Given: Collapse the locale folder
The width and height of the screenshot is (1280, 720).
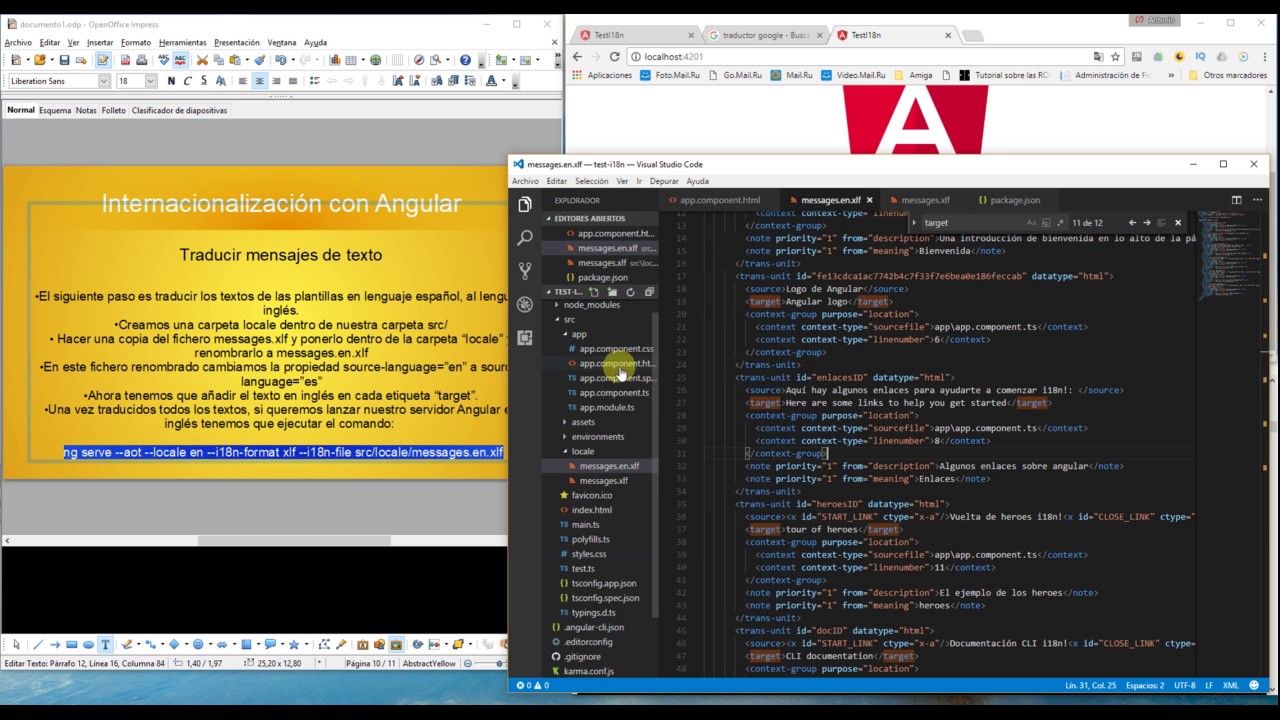Looking at the screenshot, I should pyautogui.click(x=582, y=451).
